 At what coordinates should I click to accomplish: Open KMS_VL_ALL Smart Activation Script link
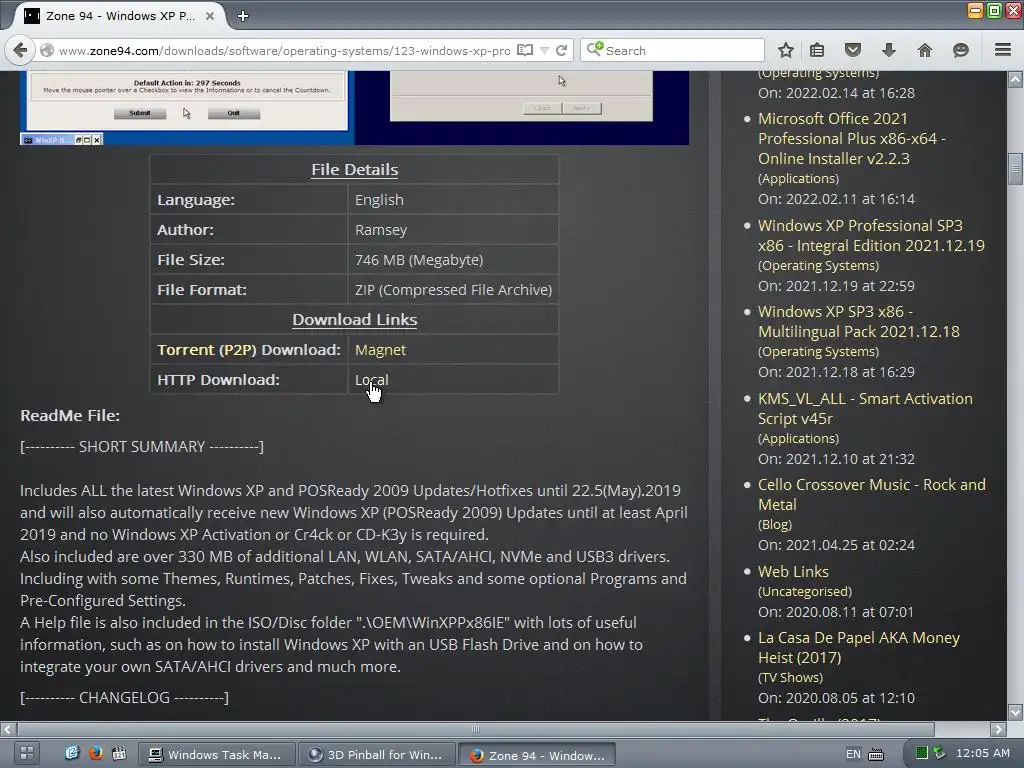865,409
